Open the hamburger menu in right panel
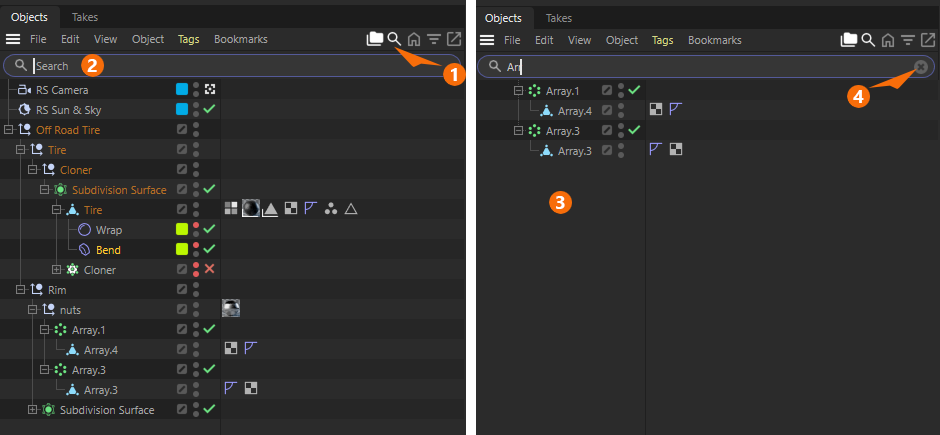The width and height of the screenshot is (940, 435). tap(487, 40)
